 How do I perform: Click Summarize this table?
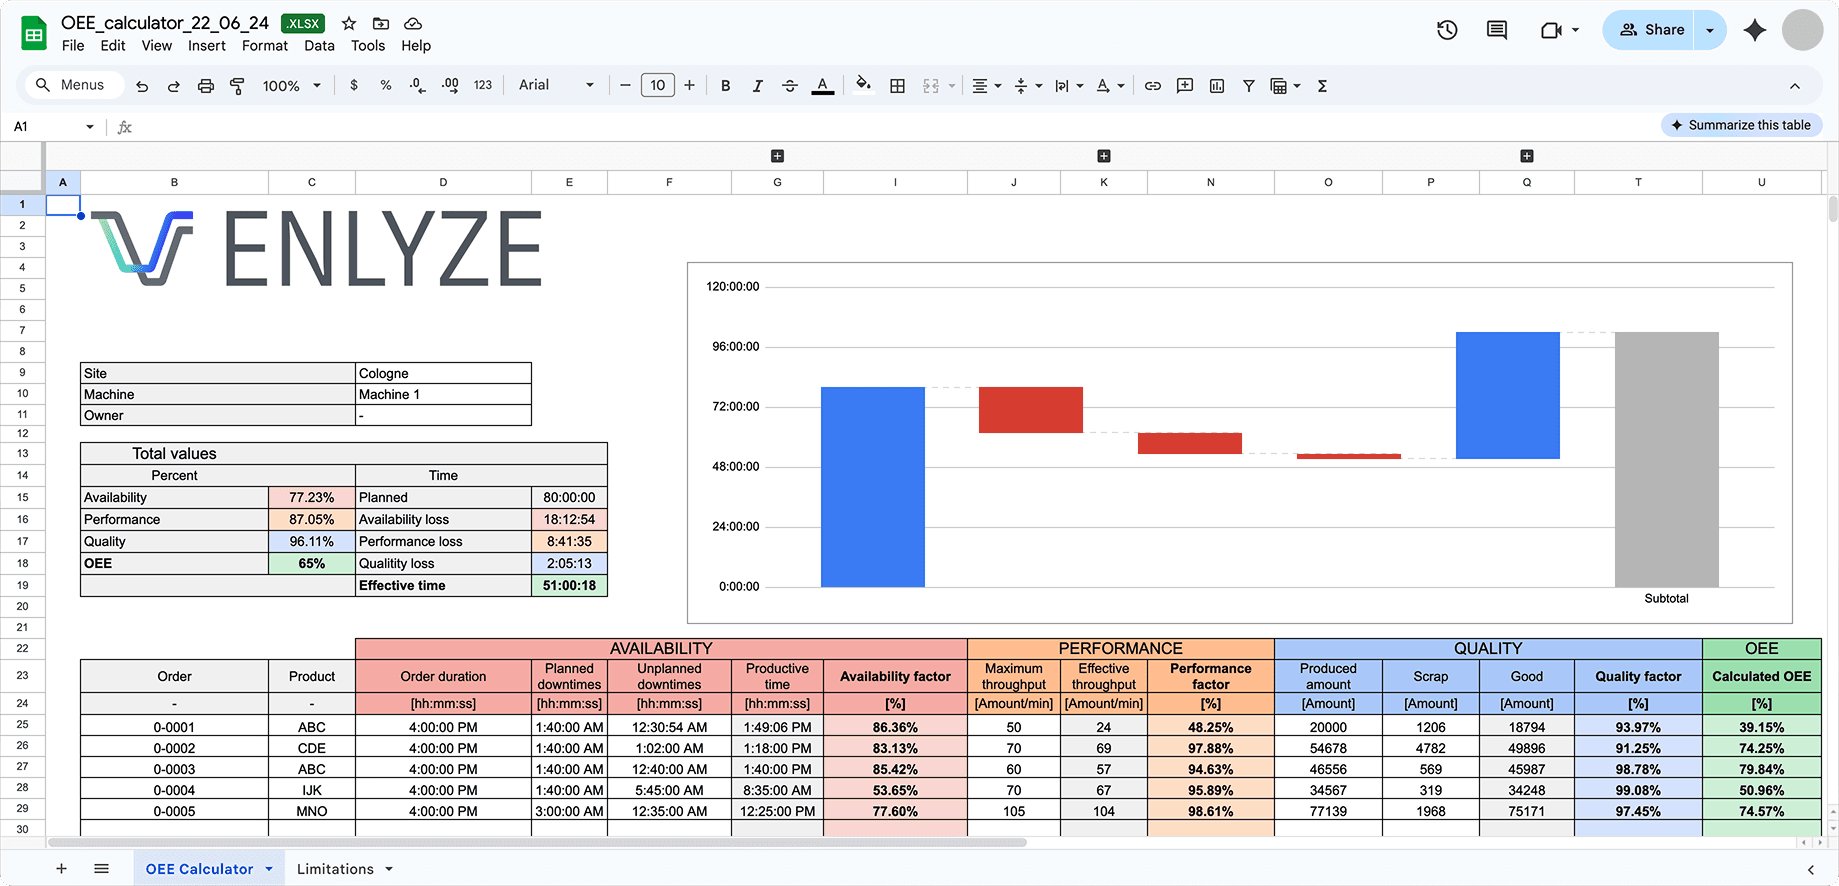[1741, 125]
